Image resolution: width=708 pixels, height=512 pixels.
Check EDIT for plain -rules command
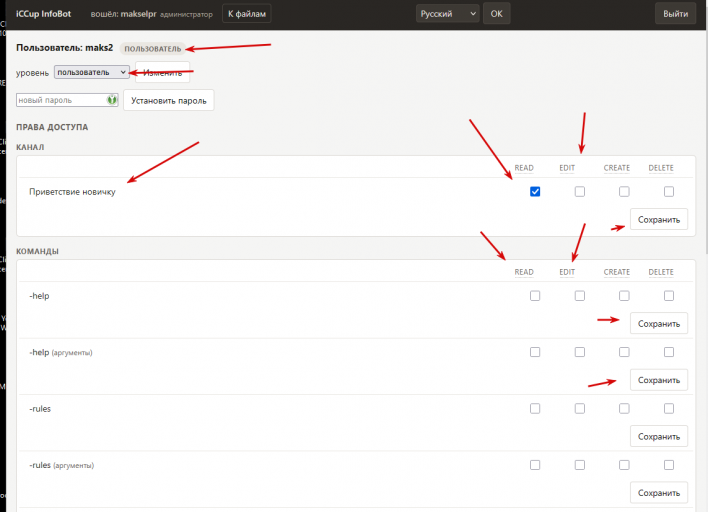coord(580,408)
